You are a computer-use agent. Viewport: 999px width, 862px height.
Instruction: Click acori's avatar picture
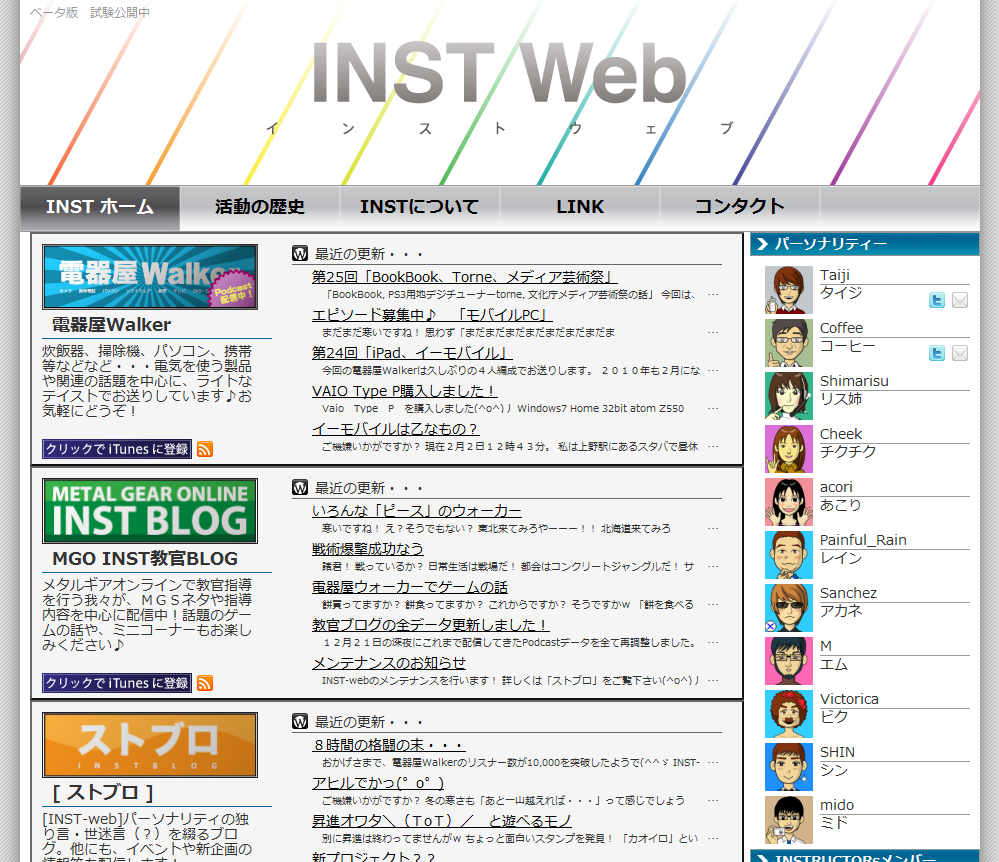[x=789, y=502]
